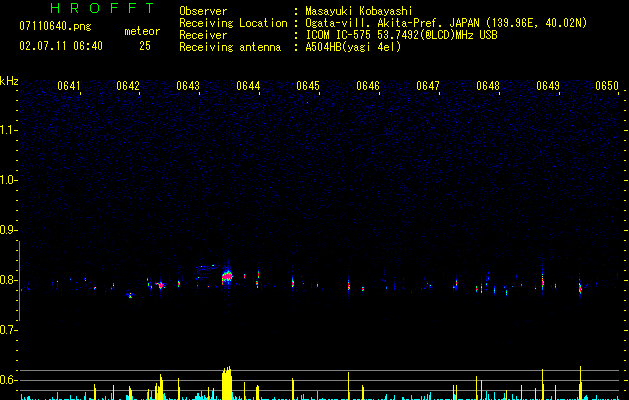Click time marker 0646
Screen dimensions: 629x400
click(x=368, y=86)
